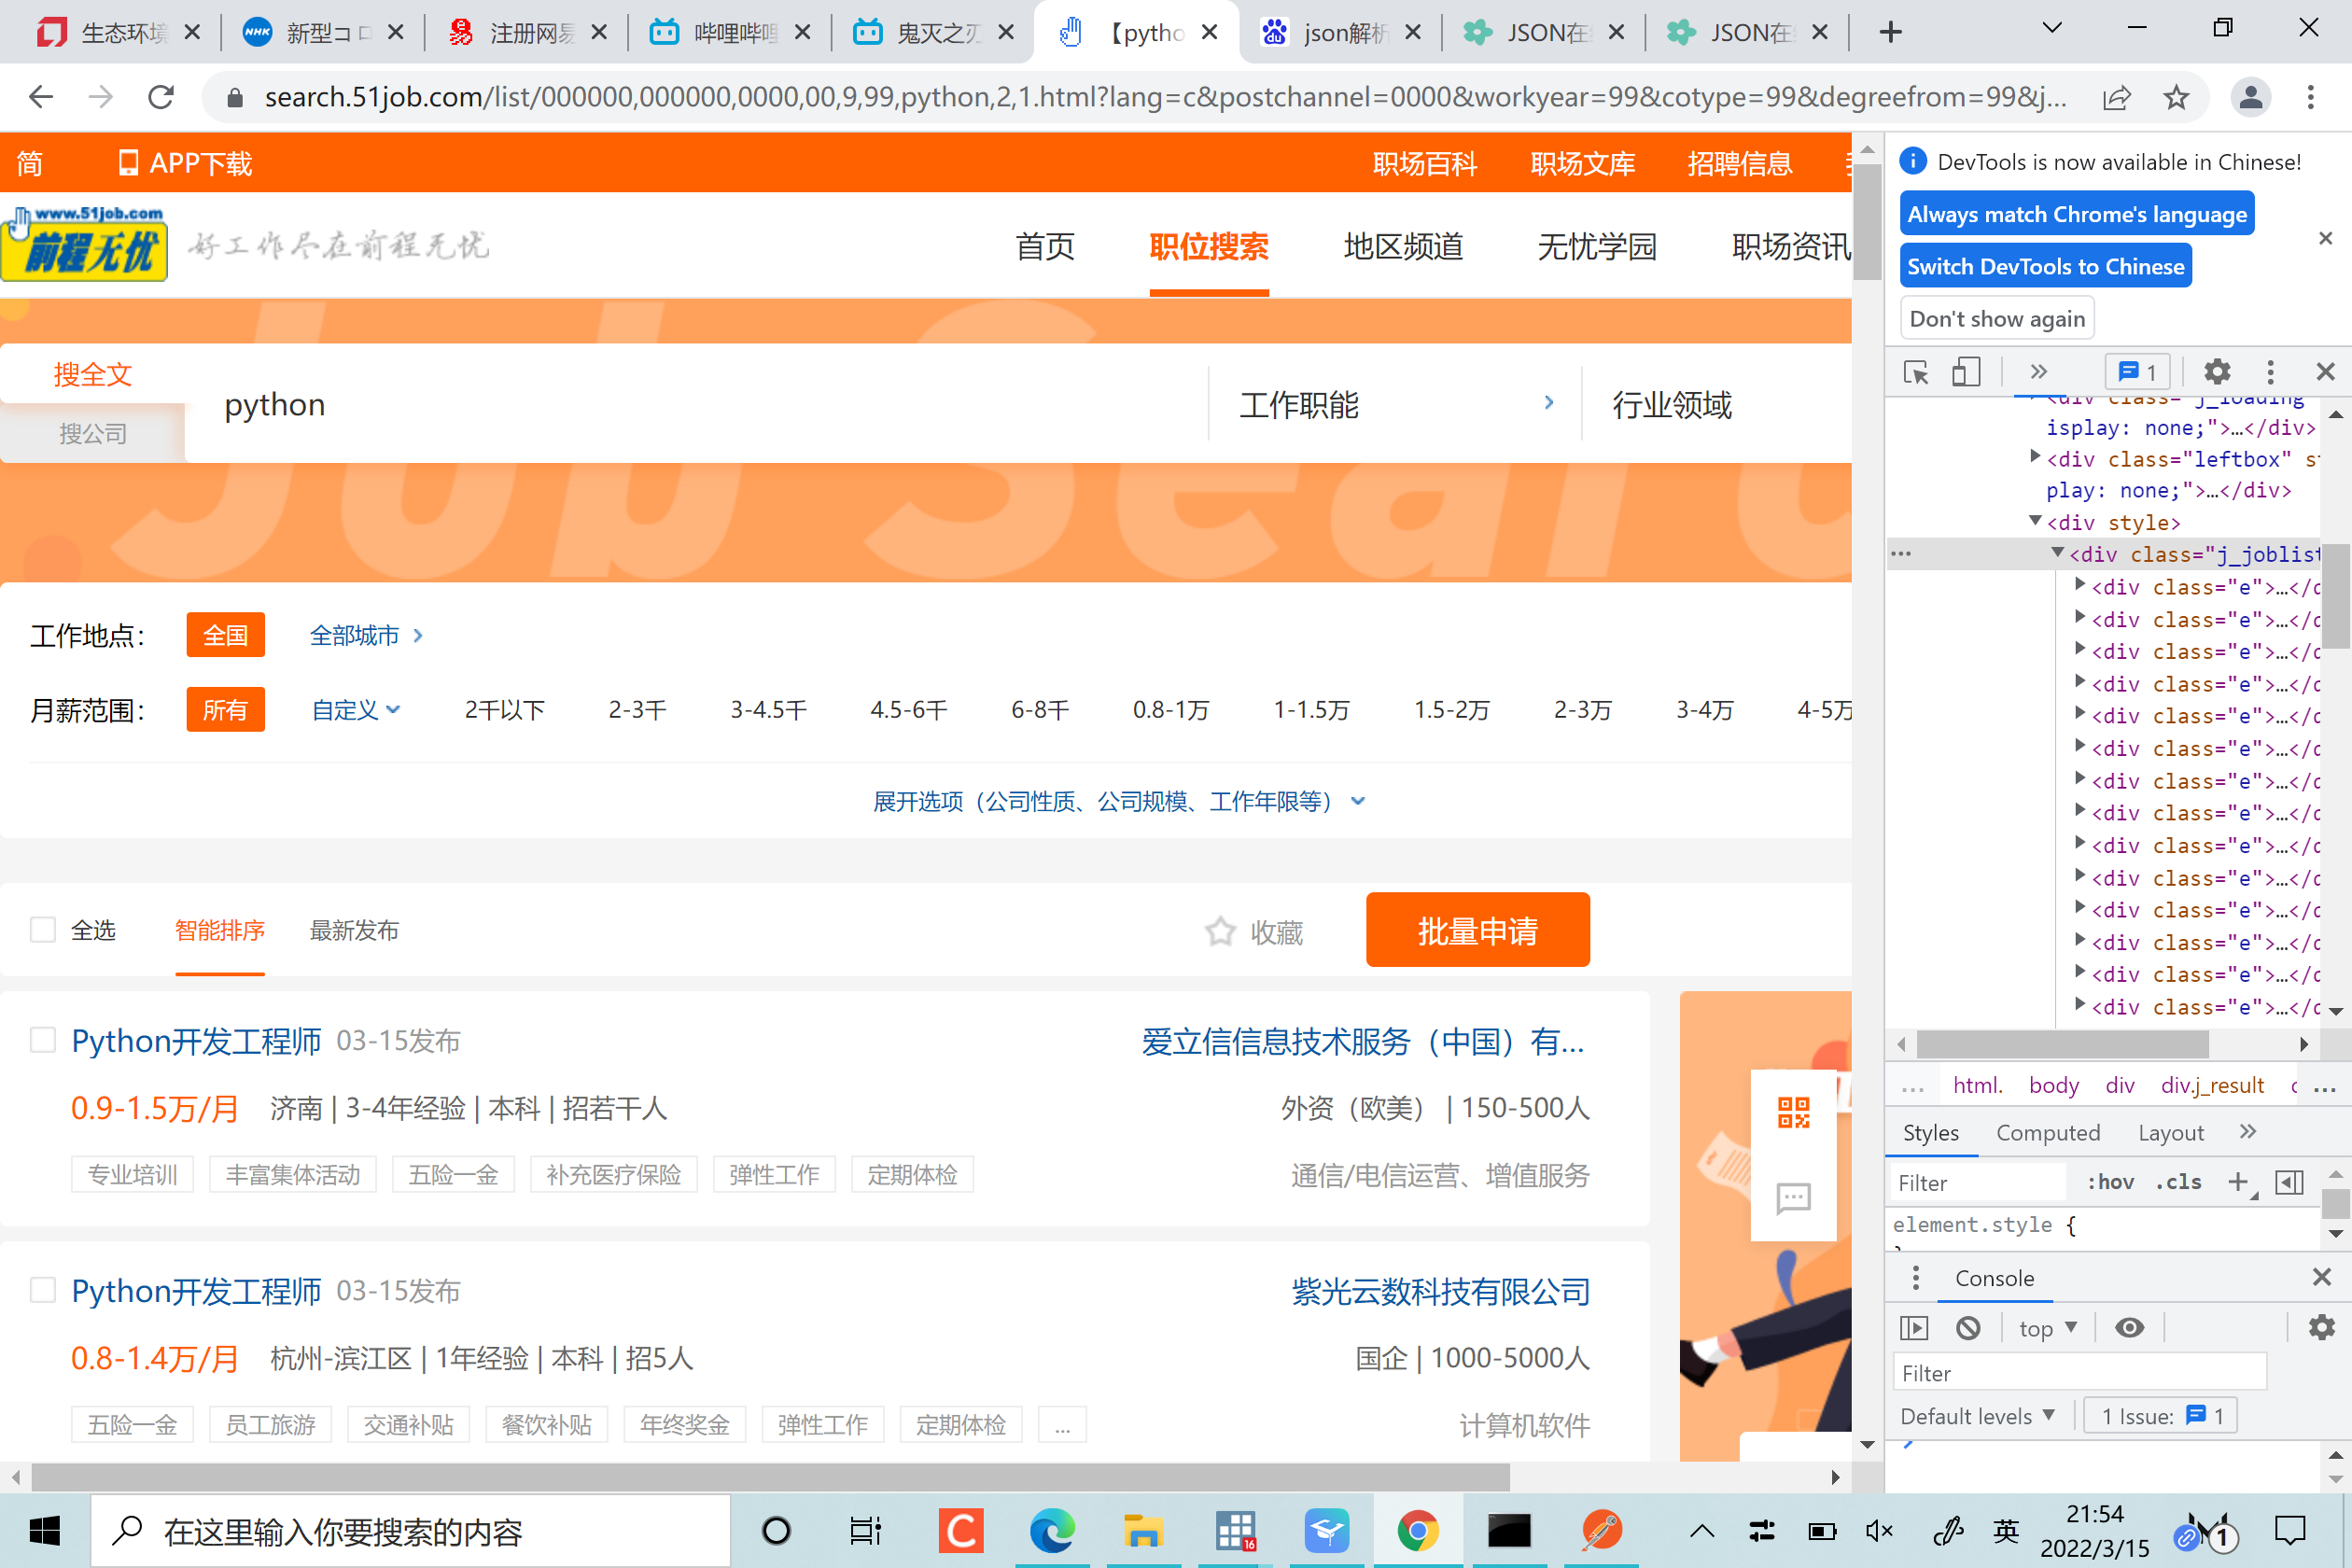
Task: Open 工作职能 job function selector
Action: click(1396, 404)
